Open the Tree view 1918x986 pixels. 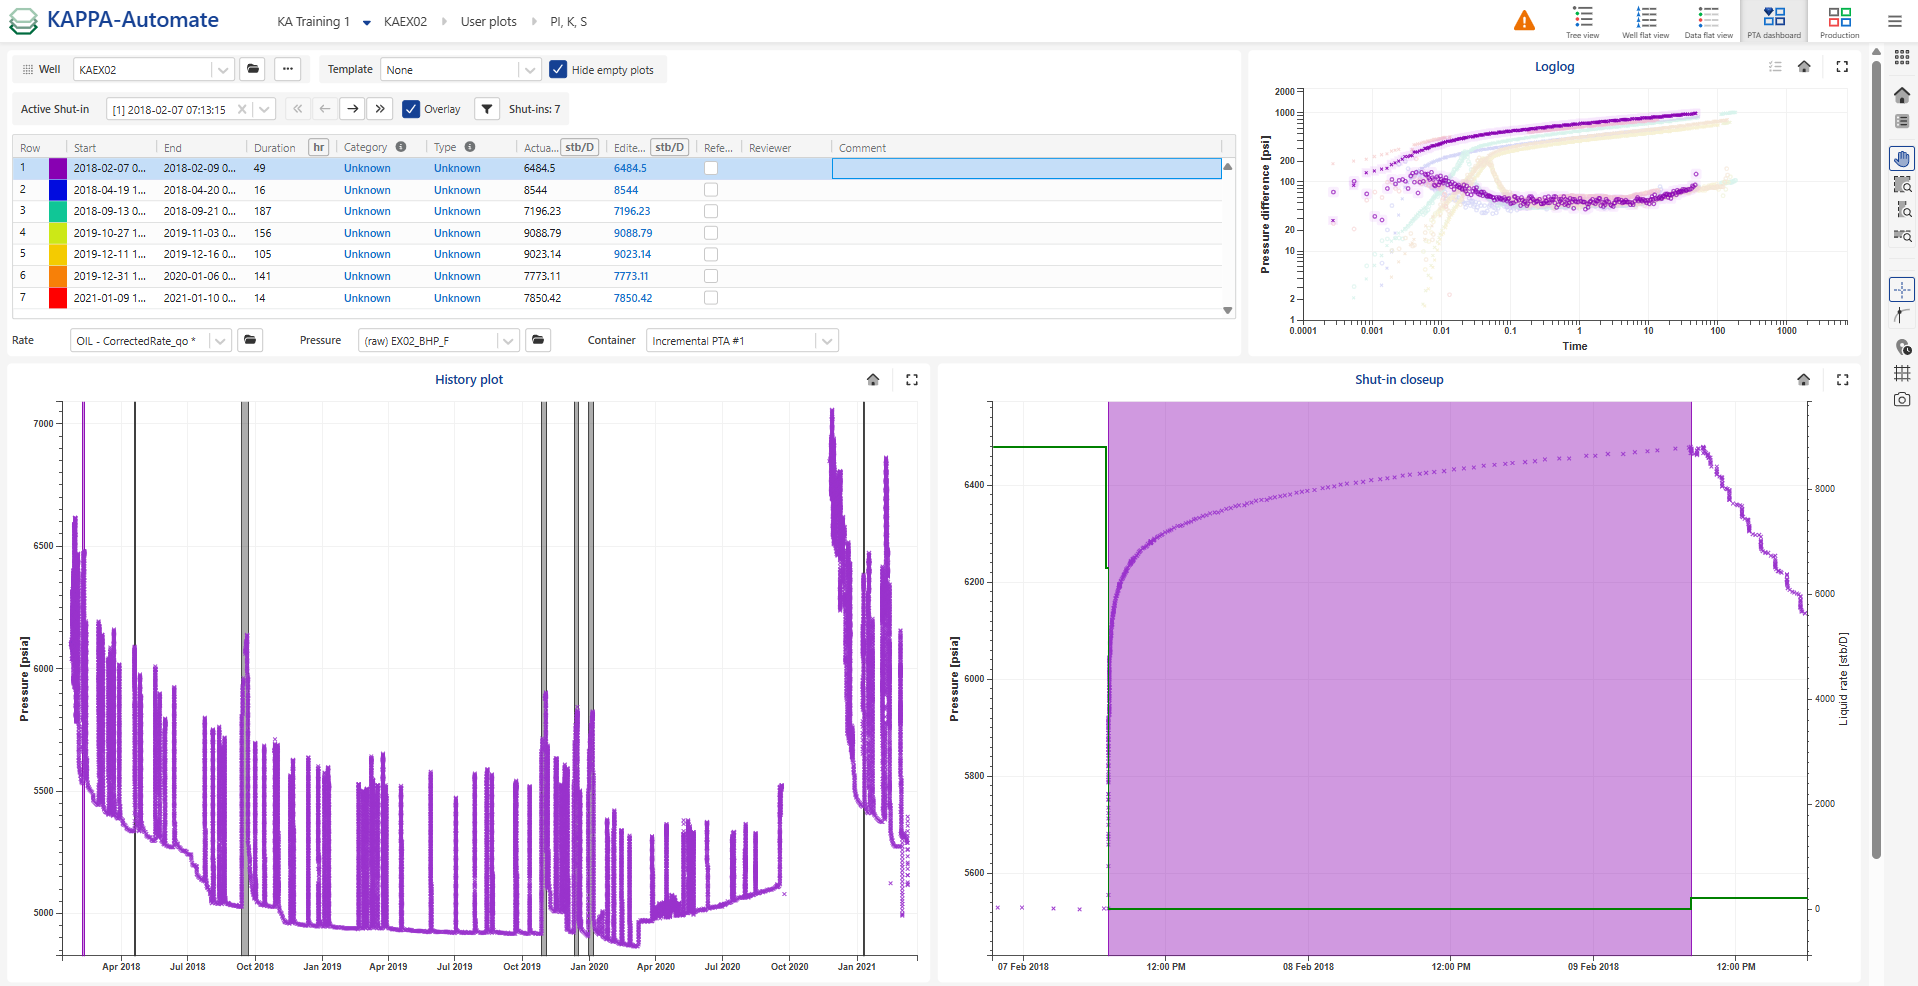click(1582, 21)
